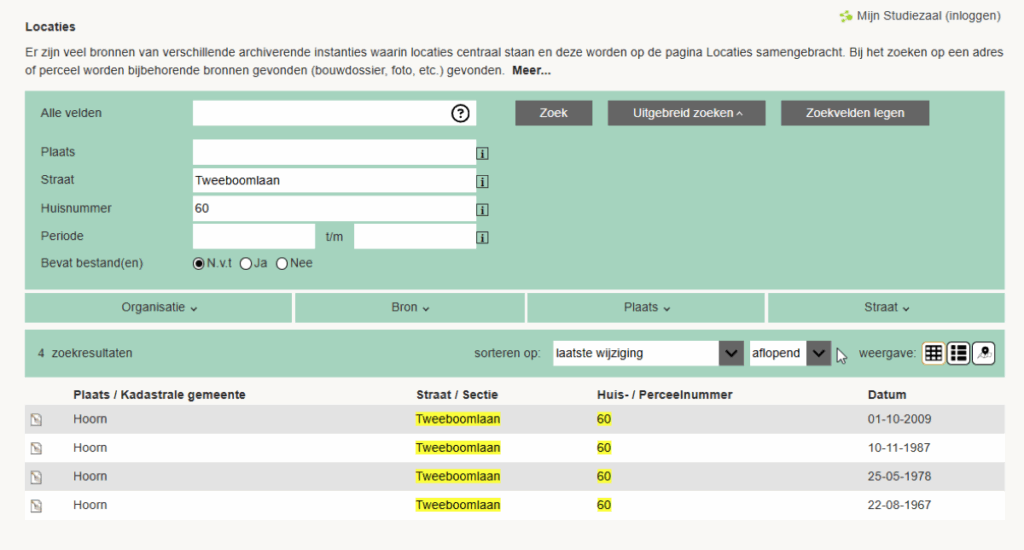Open the record icon for the 01-10-2009 result
The image size is (1024, 550).
click(x=36, y=420)
